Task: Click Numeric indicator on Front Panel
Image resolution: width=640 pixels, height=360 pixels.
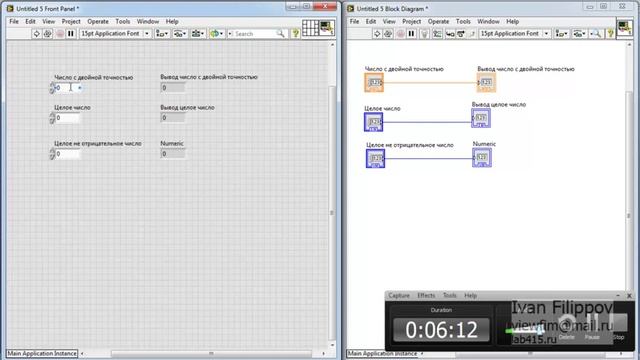Action: point(173,154)
